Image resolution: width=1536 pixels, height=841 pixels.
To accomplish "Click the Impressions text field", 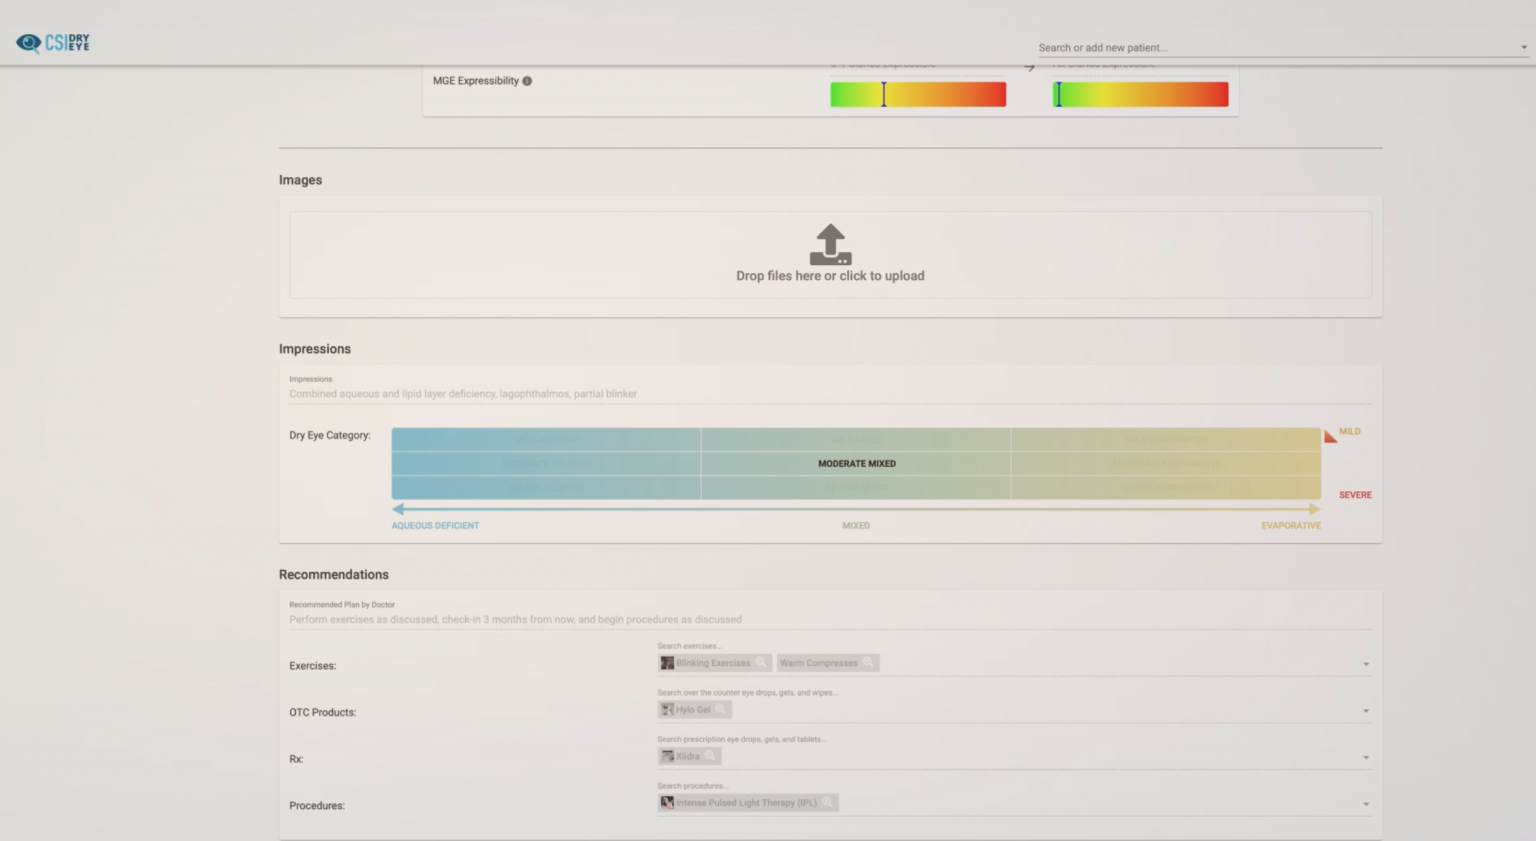I will point(830,393).
